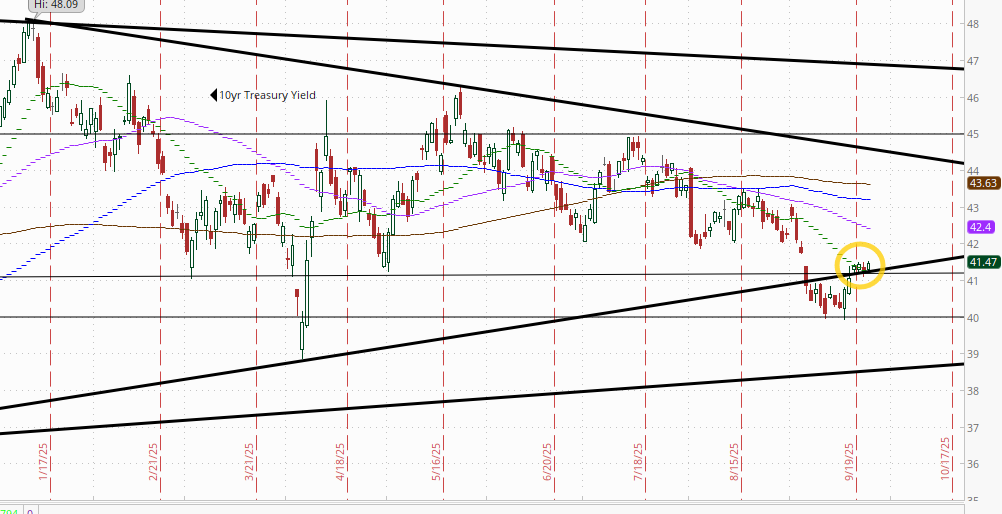Click the 36 value on price axis
Viewport: 1002px width, 514px height.
click(x=975, y=464)
